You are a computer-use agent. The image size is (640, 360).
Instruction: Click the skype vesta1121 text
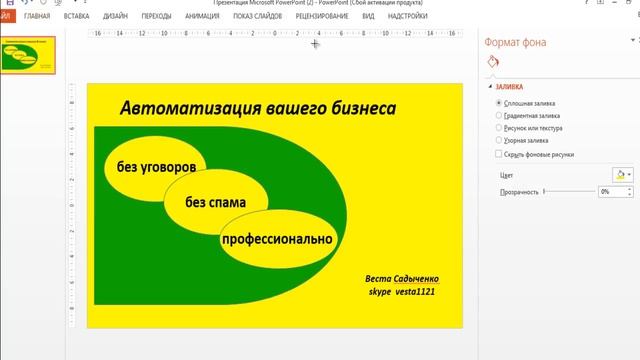[402, 291]
